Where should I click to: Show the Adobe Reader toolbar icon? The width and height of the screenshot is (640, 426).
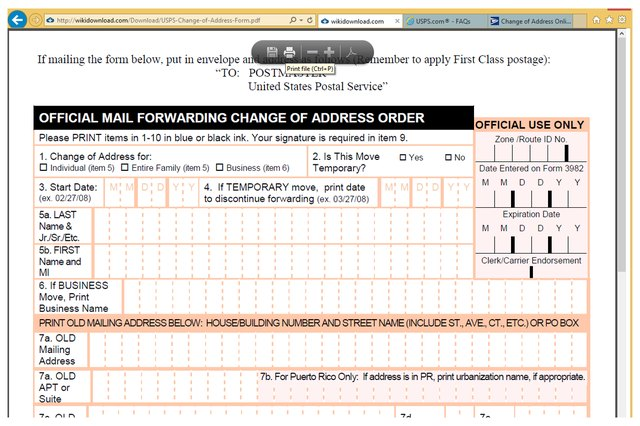tap(352, 52)
